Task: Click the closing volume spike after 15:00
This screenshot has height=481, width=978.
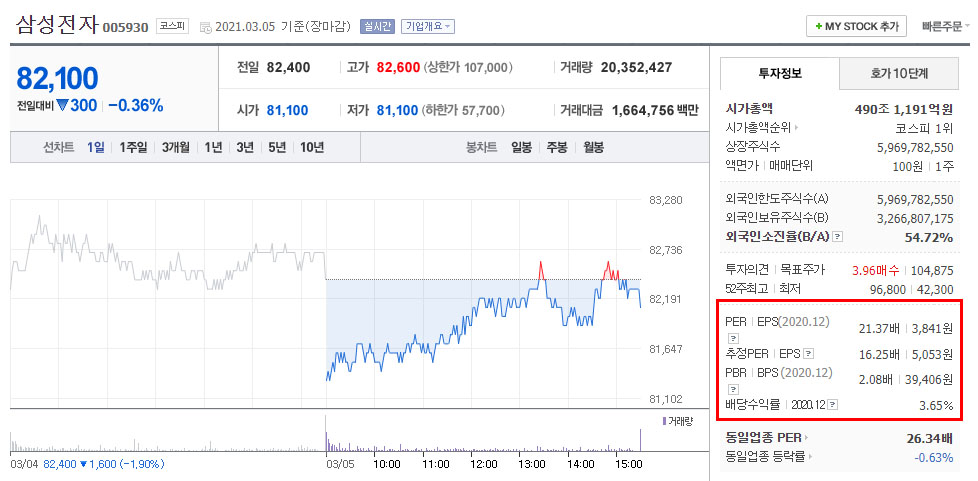Action: tap(640, 440)
